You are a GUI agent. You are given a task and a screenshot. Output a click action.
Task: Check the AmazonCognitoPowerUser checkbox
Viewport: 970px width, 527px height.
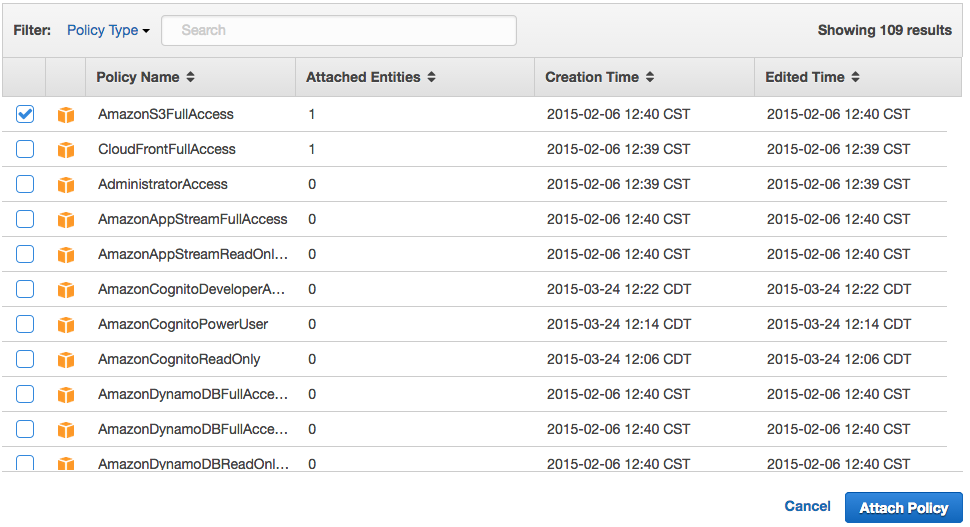click(x=25, y=323)
